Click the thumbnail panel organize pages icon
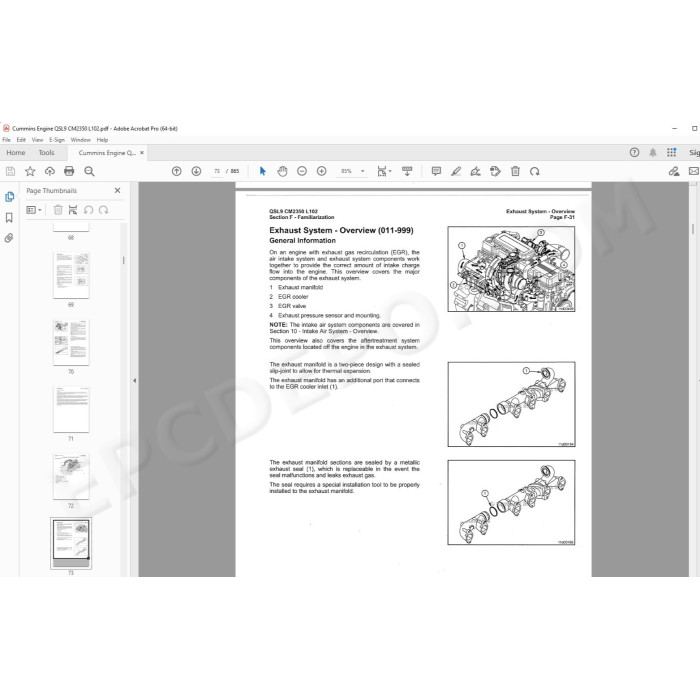Image resolution: width=700 pixels, height=700 pixels. pyautogui.click(x=73, y=210)
